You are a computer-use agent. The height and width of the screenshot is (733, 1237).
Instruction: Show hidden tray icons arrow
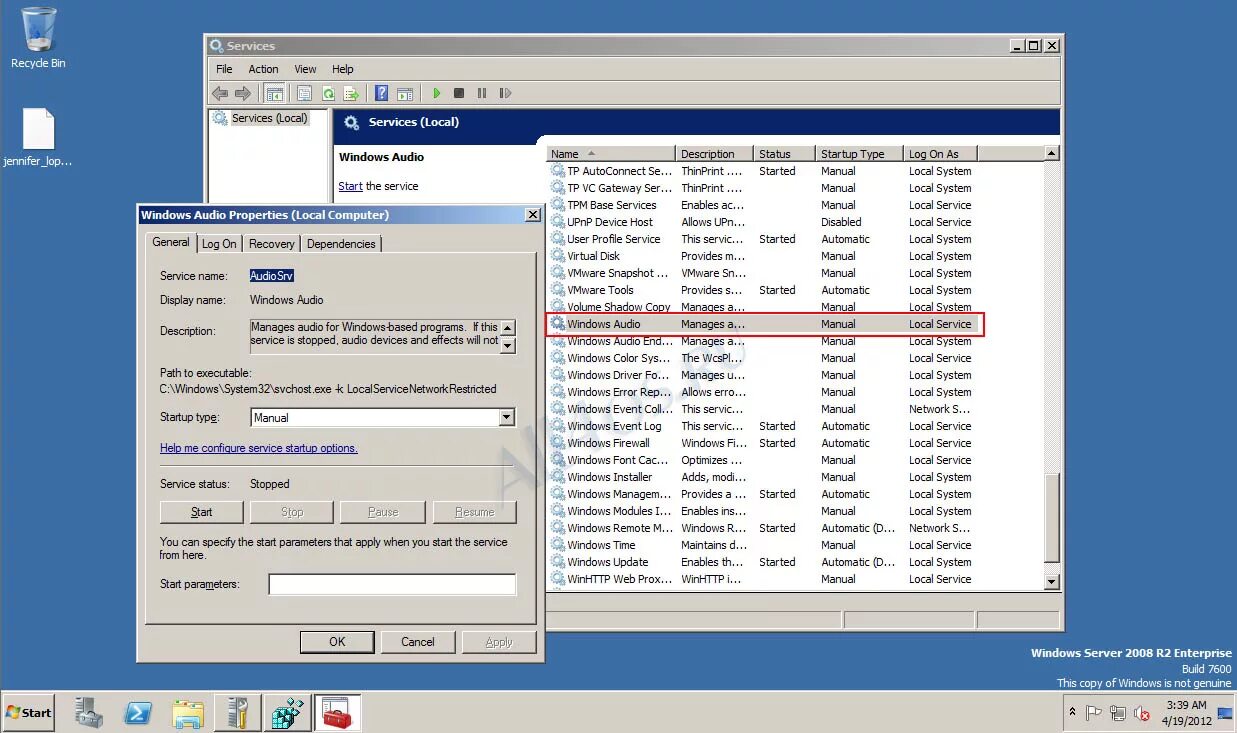tap(1072, 713)
